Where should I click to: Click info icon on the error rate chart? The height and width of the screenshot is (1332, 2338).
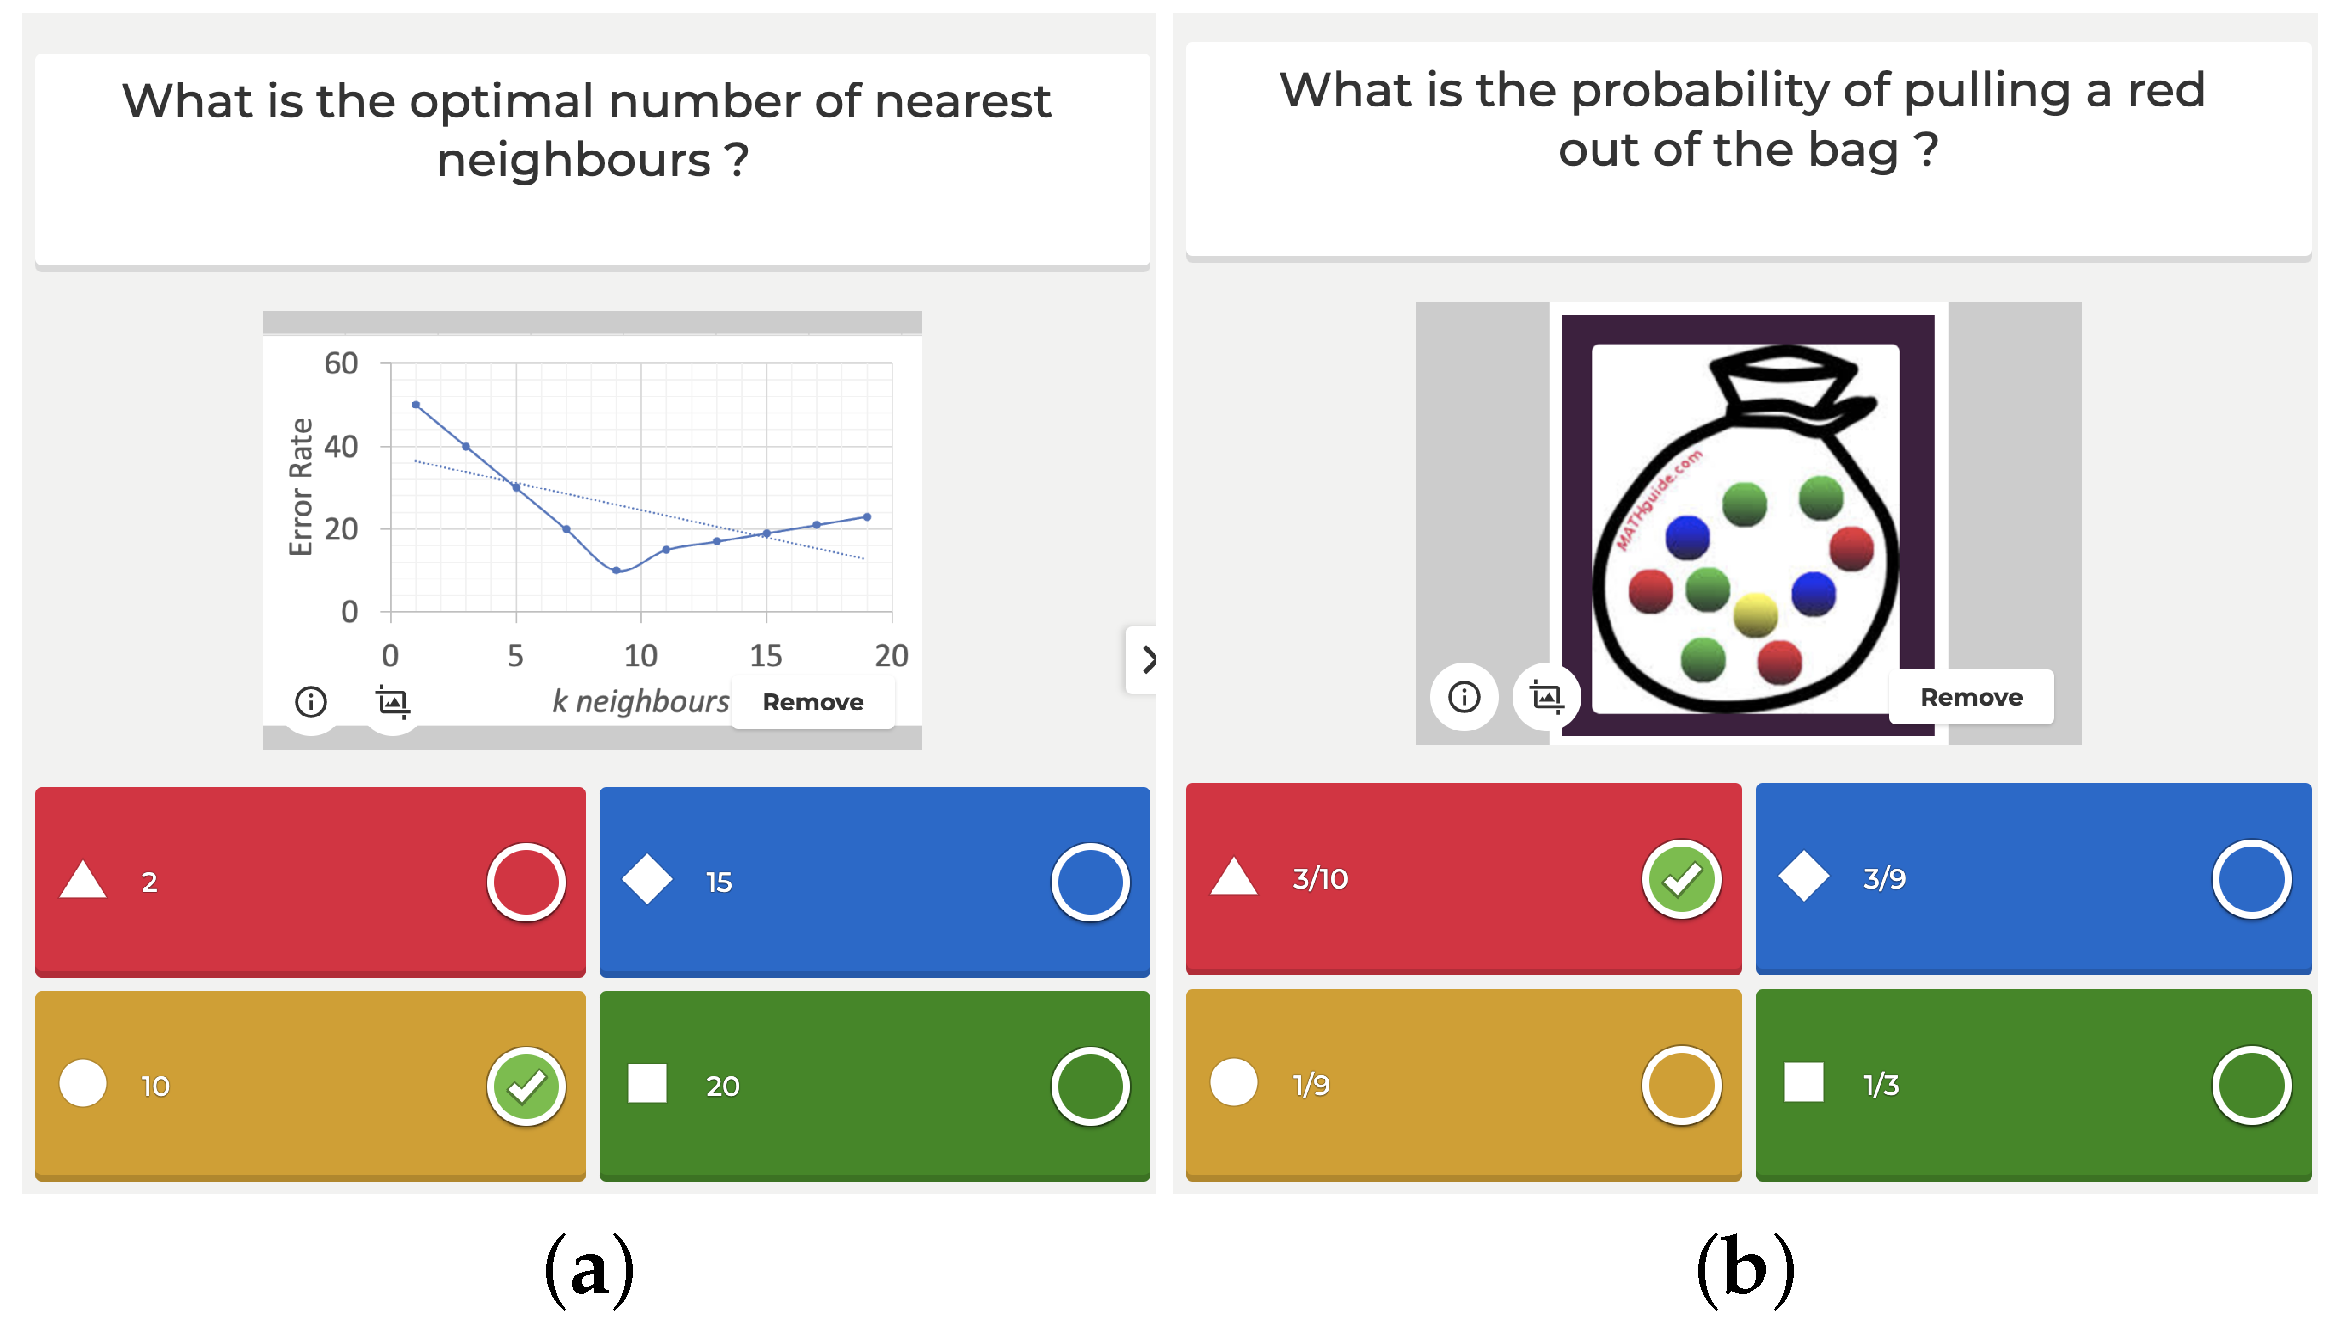(x=311, y=702)
